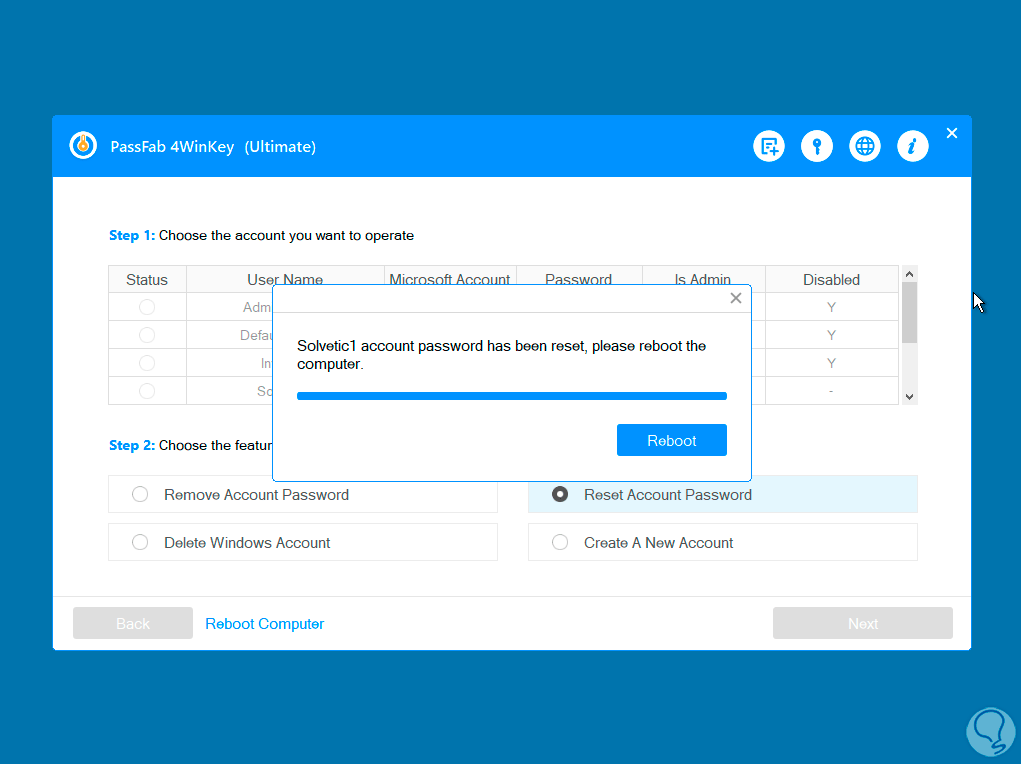This screenshot has height=764, width=1021.
Task: Open the language globe icon
Action: point(865,146)
